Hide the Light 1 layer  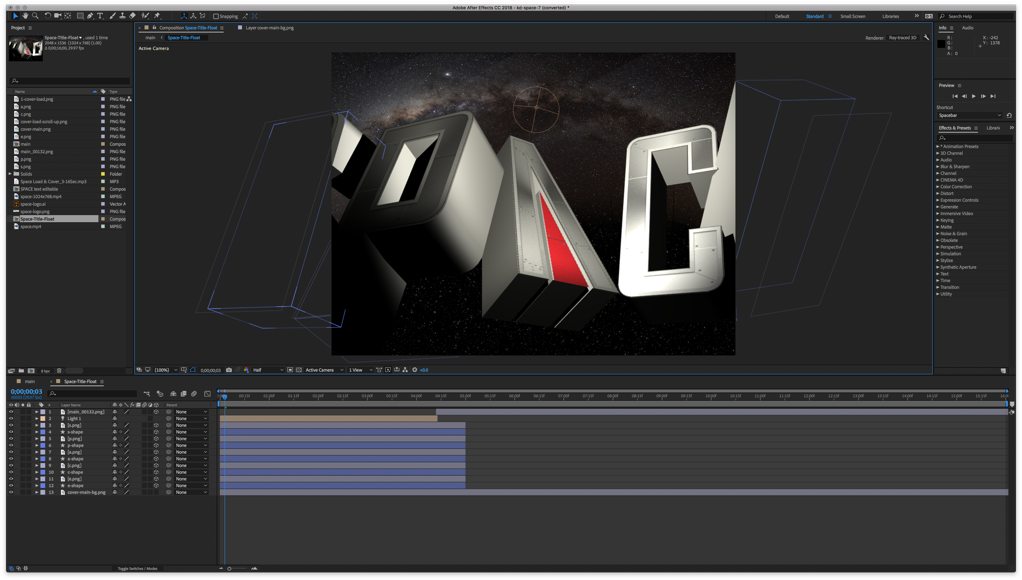point(11,419)
